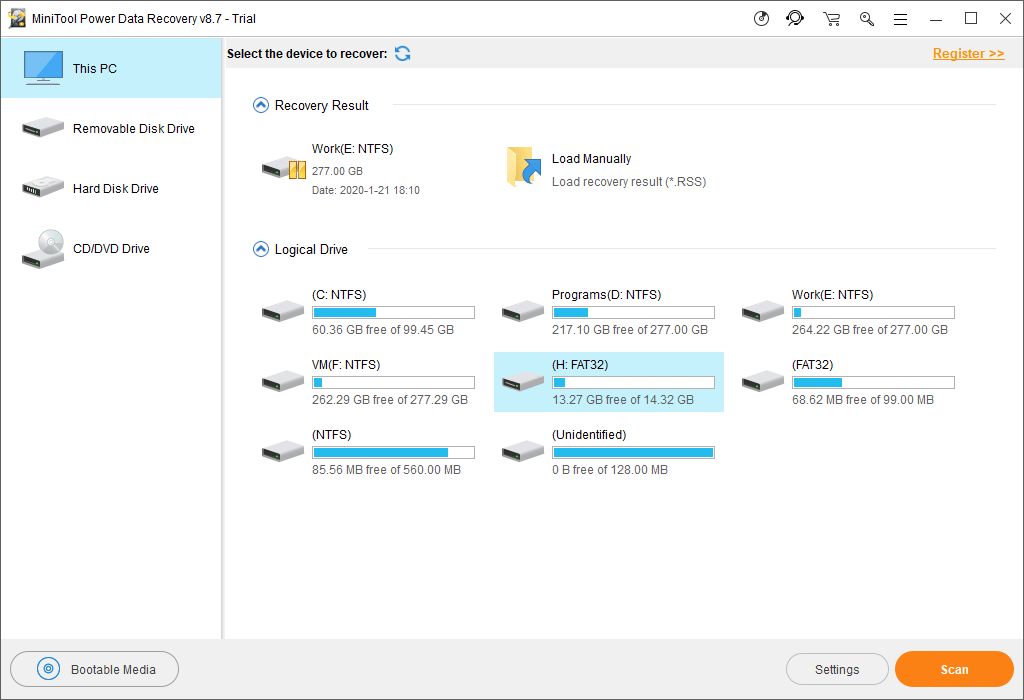Switch to This PC tab

pyautogui.click(x=111, y=69)
